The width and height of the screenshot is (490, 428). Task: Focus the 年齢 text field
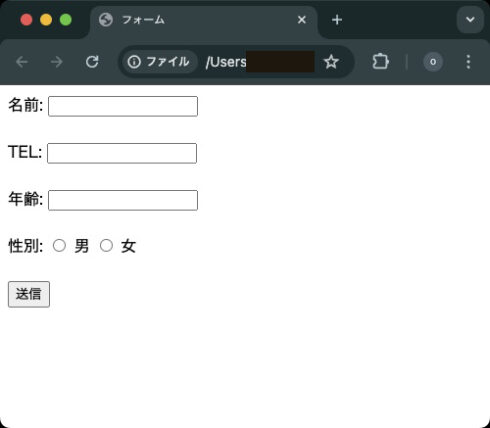123,200
